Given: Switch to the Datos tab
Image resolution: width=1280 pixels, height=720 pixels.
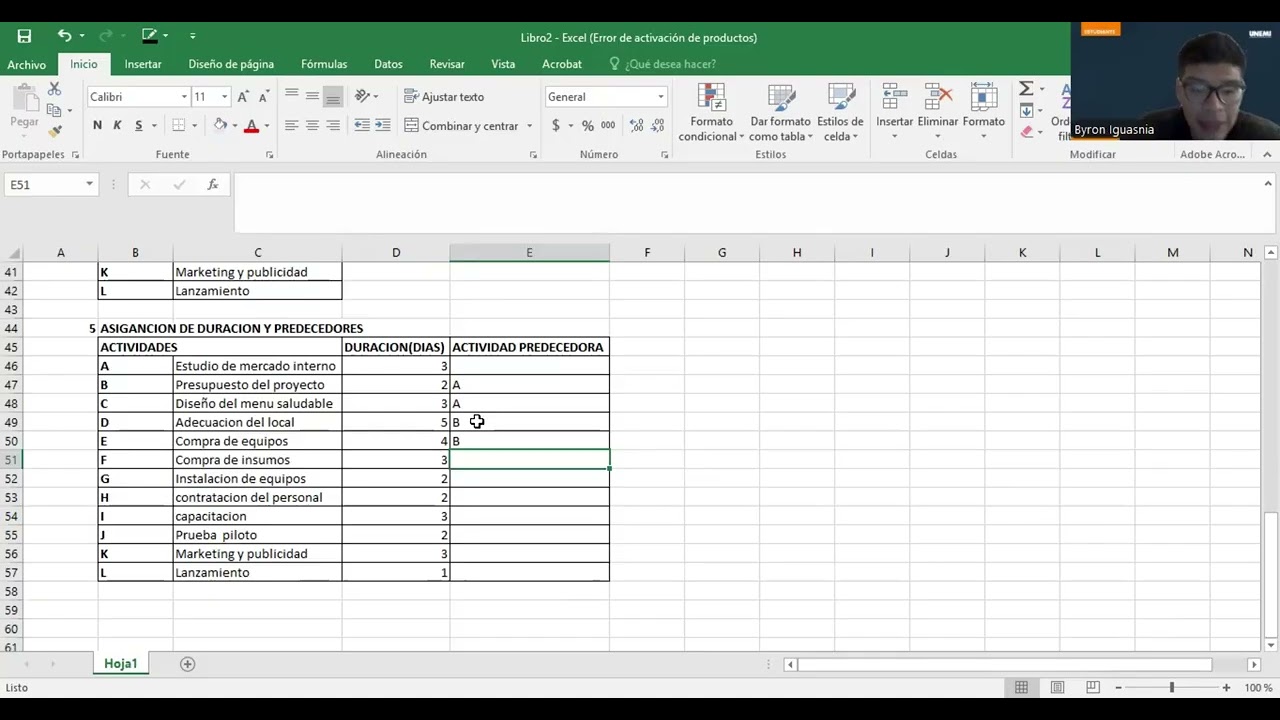Looking at the screenshot, I should click(x=388, y=64).
